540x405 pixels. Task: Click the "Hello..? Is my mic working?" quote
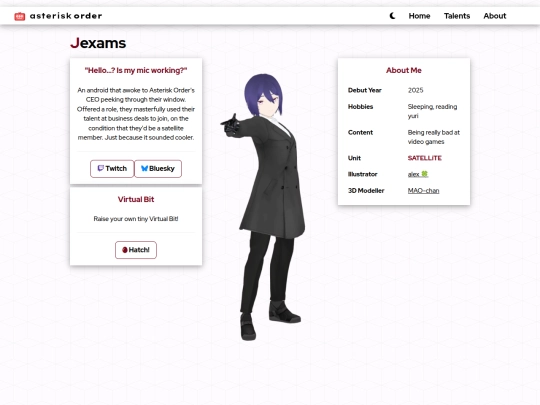(x=136, y=70)
